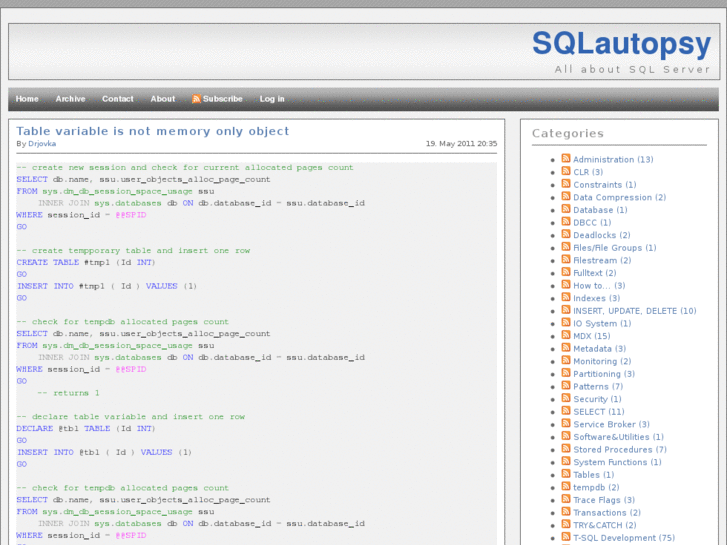
Task: Open RSS feed icon beside Service Broker
Action: [x=566, y=423]
